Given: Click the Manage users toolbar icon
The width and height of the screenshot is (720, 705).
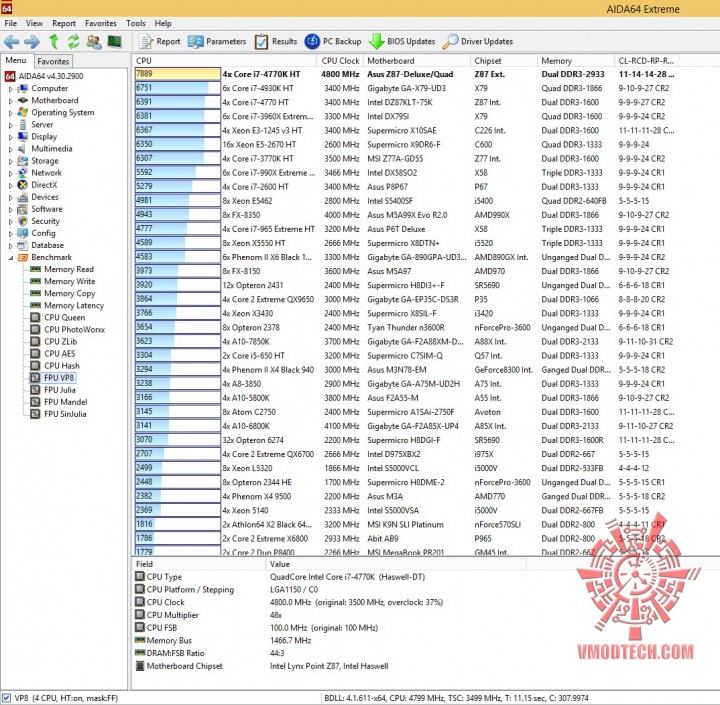Looking at the screenshot, I should [x=94, y=41].
